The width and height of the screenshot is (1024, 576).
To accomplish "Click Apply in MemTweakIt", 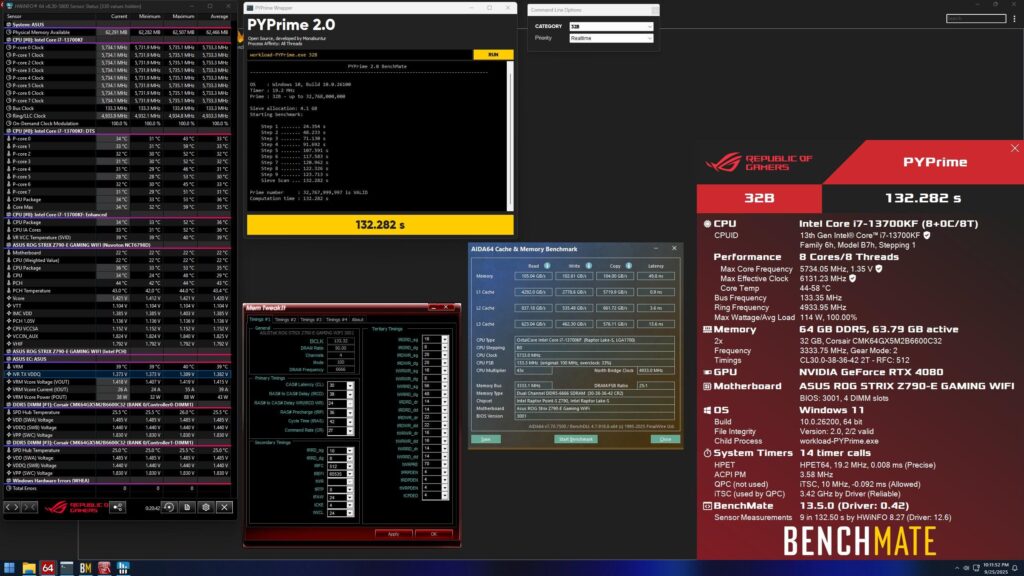I will tap(393, 534).
